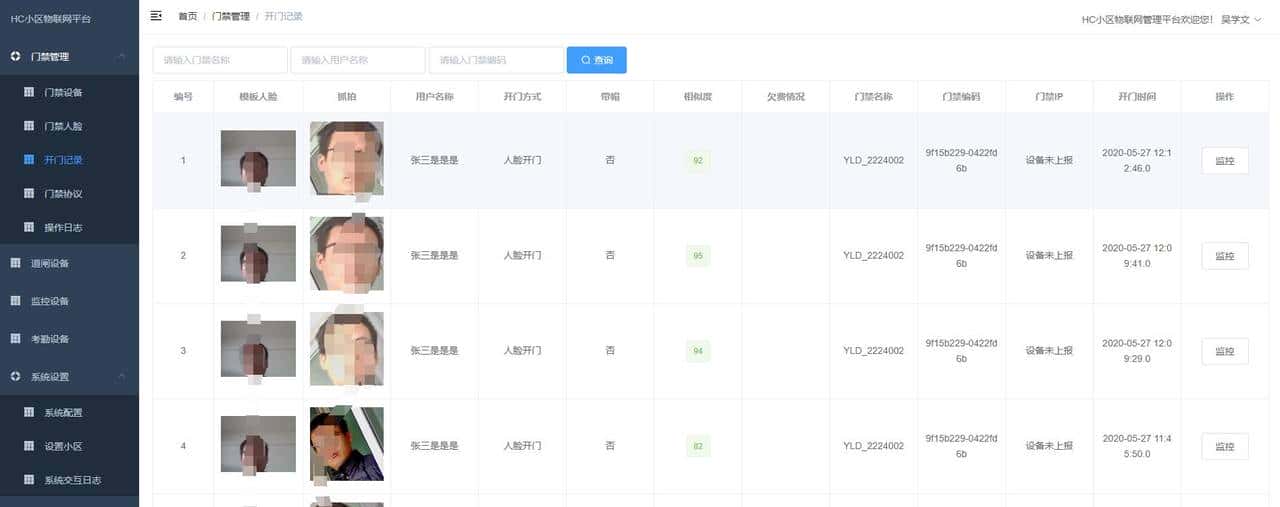Click the grid icon beside 考勤设备
1280x507 pixels.
tap(15, 339)
